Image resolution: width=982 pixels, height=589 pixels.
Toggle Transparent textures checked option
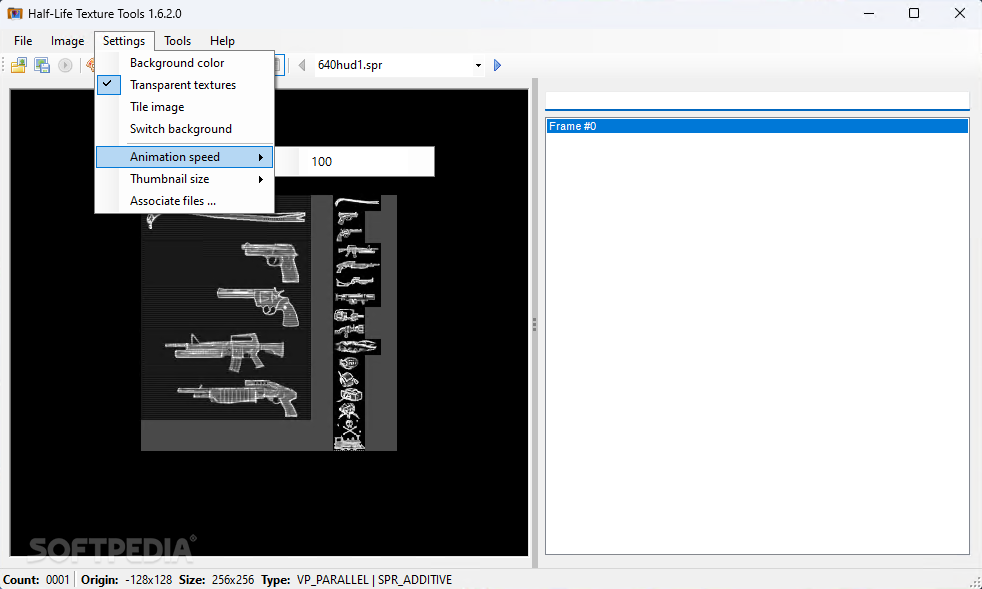tap(185, 85)
